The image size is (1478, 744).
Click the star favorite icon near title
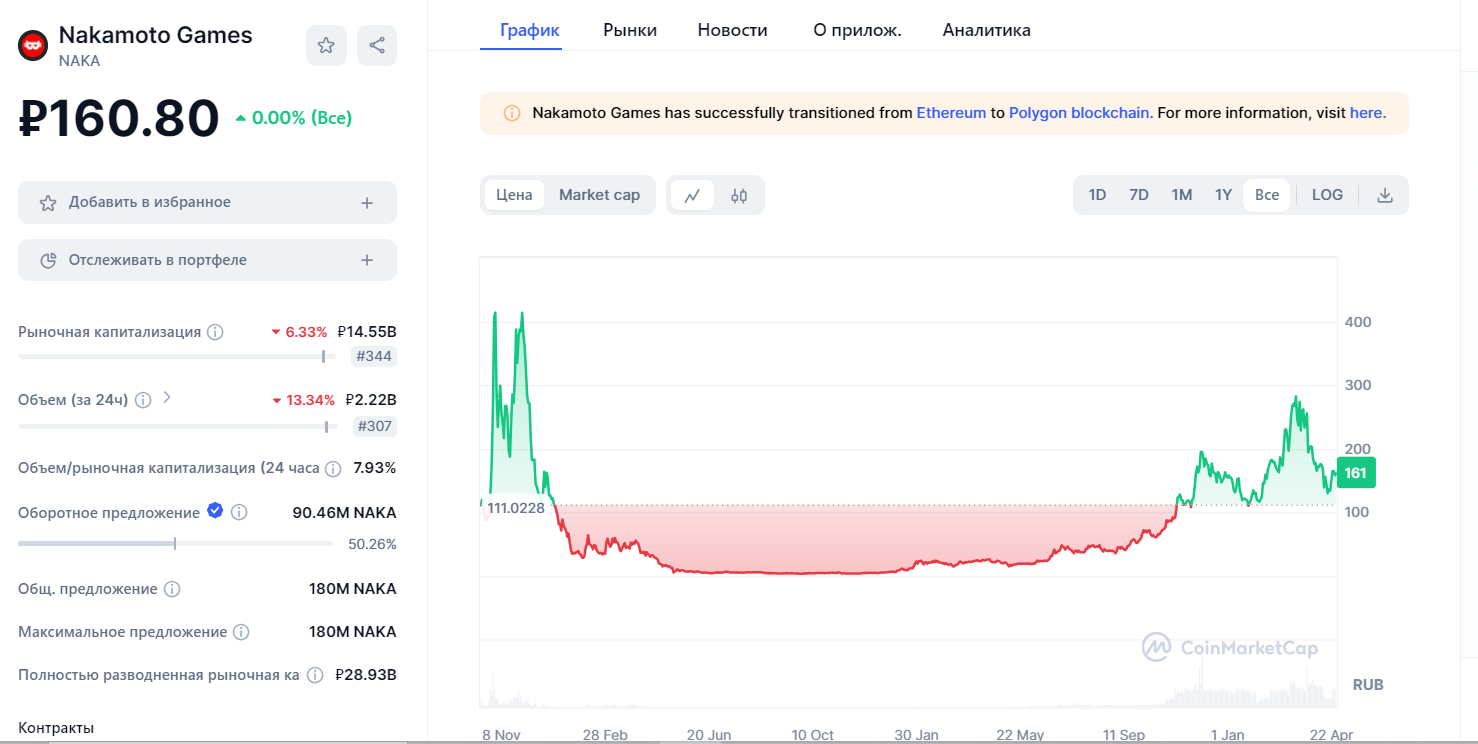[x=326, y=45]
